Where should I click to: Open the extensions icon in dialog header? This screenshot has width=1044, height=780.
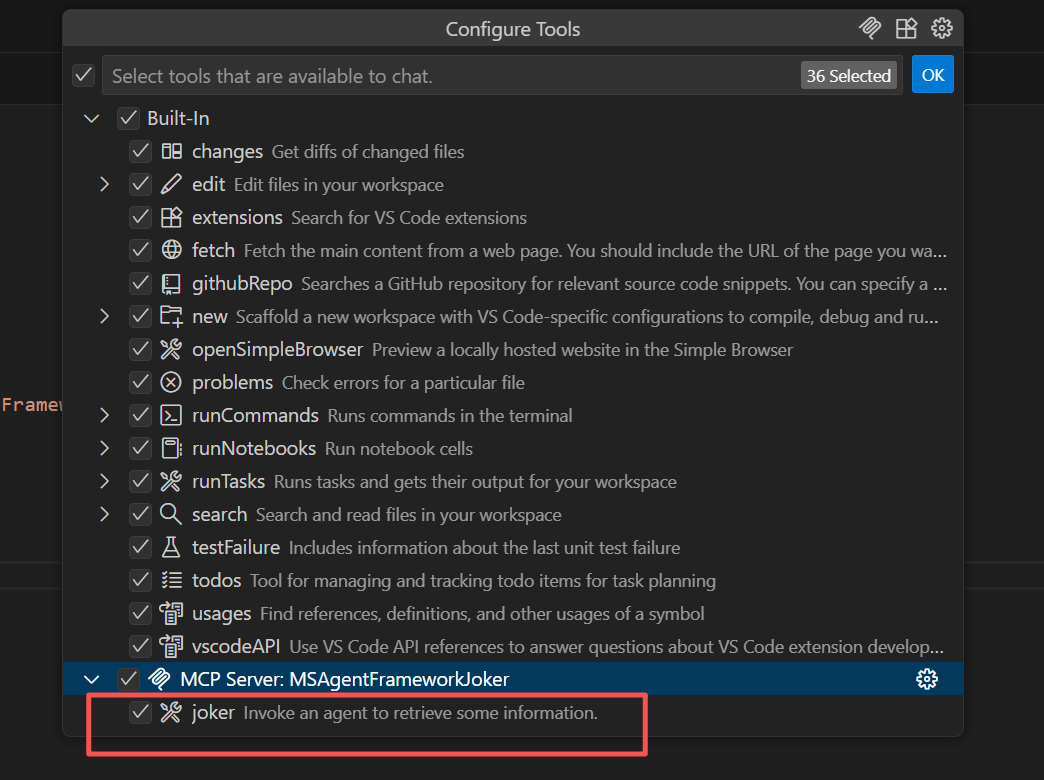tap(906, 28)
